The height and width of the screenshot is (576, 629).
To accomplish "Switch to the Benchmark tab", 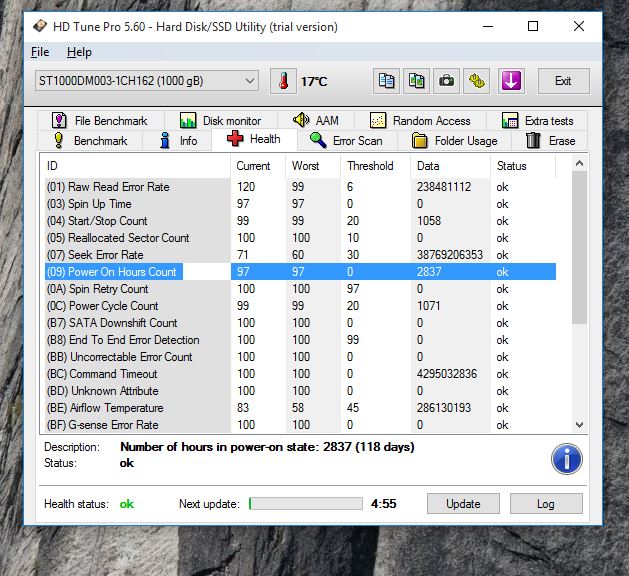I will click(x=90, y=141).
